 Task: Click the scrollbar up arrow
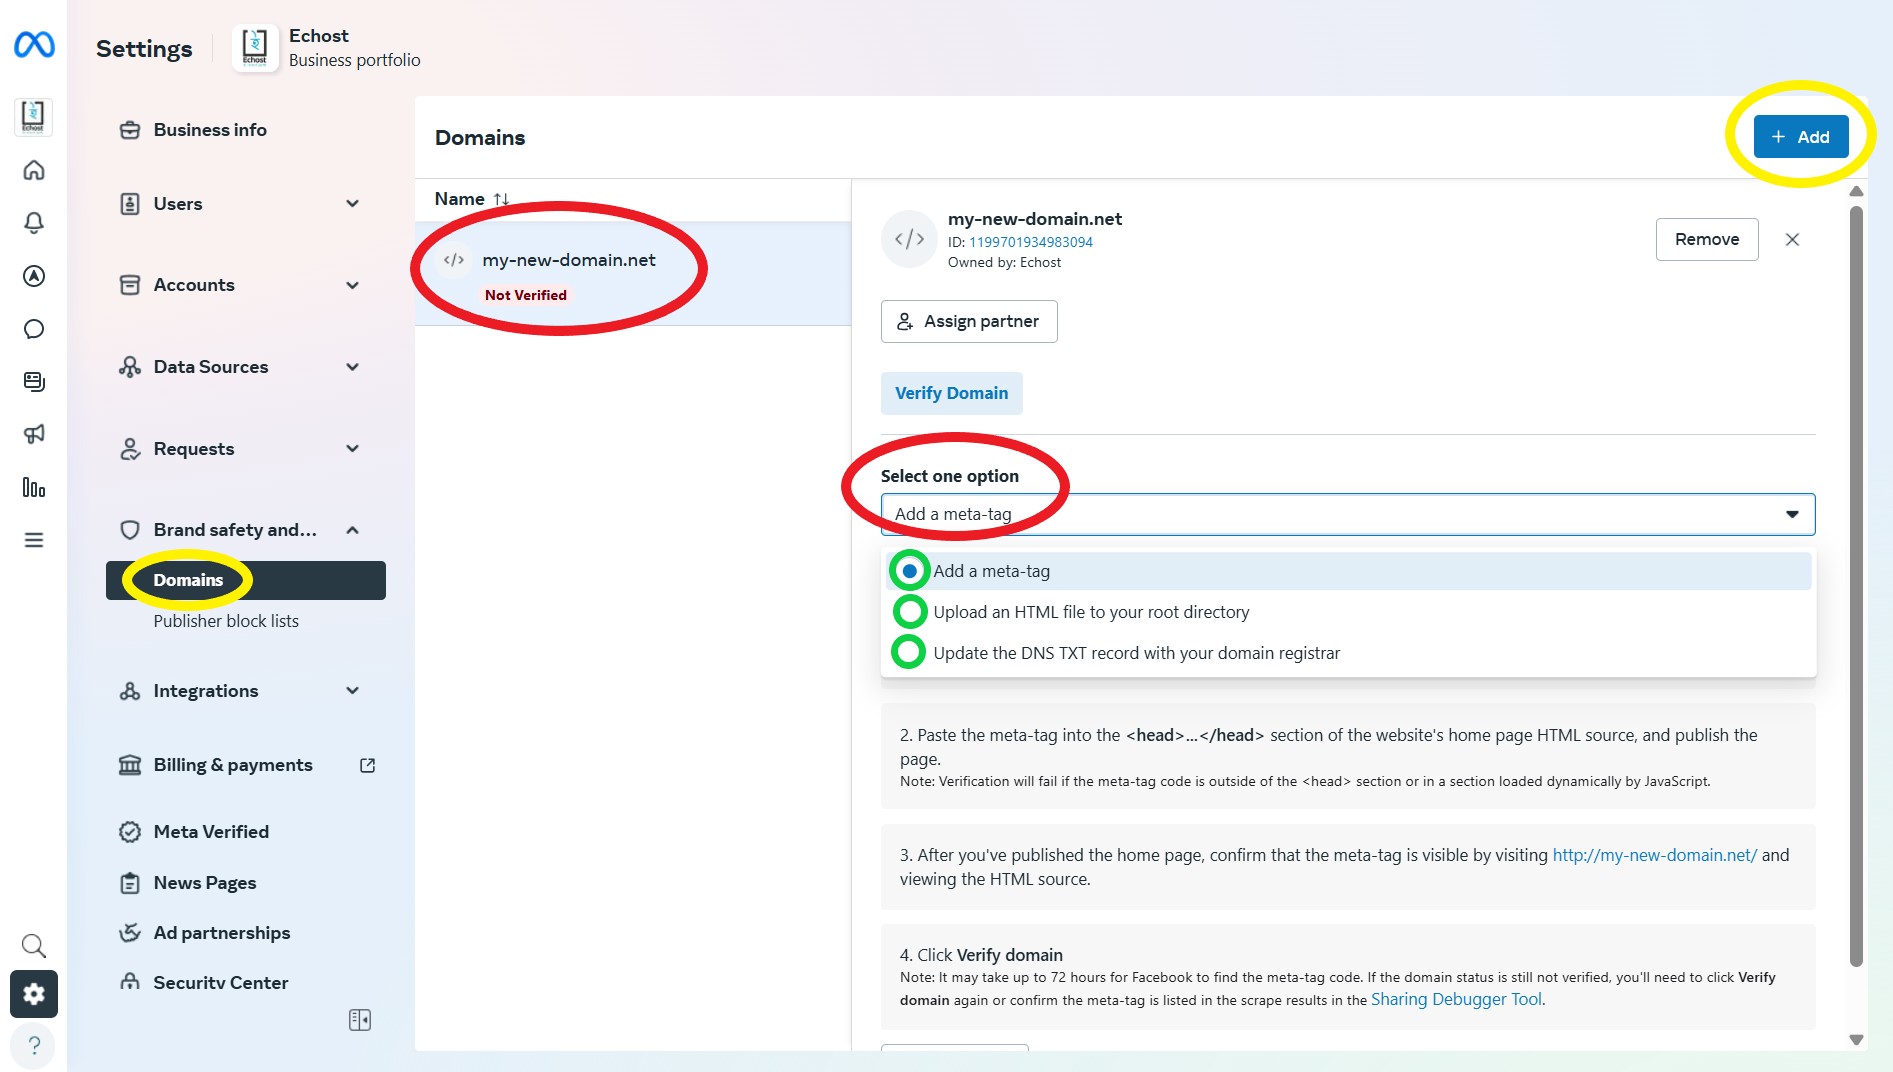pos(1856,191)
